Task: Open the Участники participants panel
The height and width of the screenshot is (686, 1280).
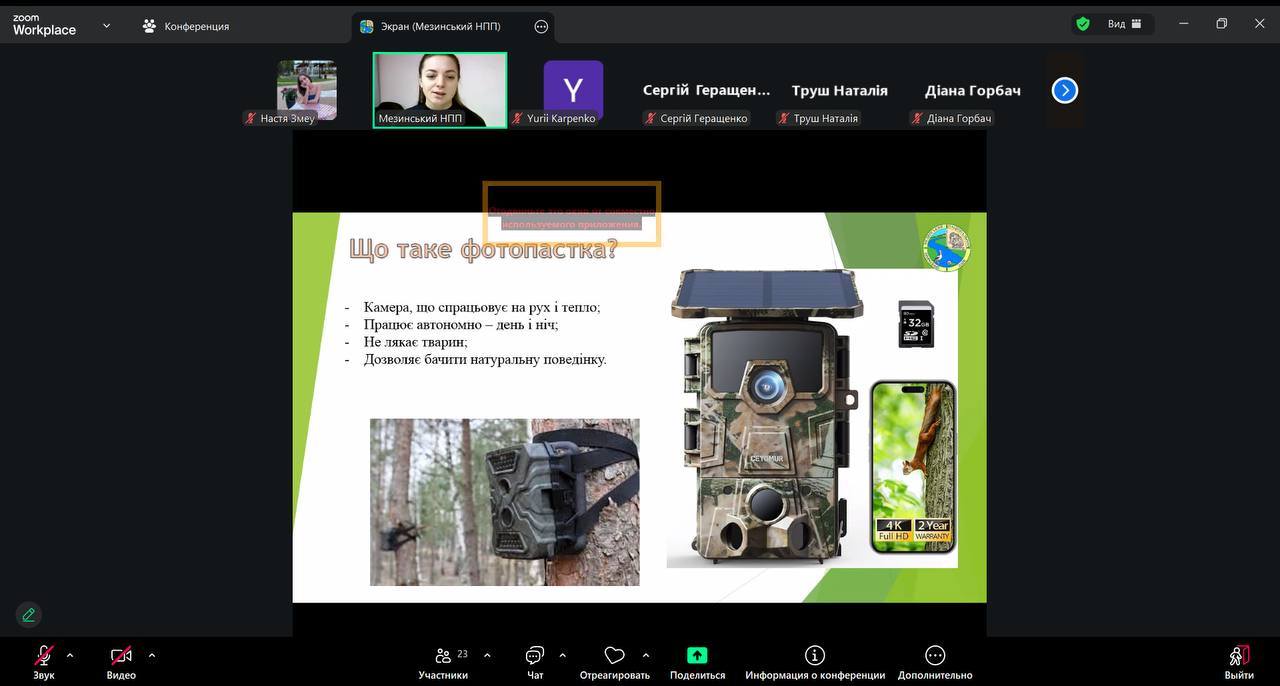Action: click(x=443, y=657)
